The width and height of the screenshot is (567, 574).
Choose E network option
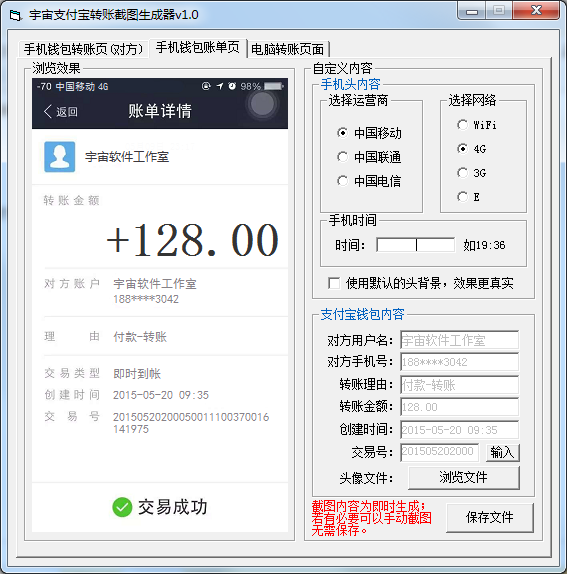tap(469, 197)
